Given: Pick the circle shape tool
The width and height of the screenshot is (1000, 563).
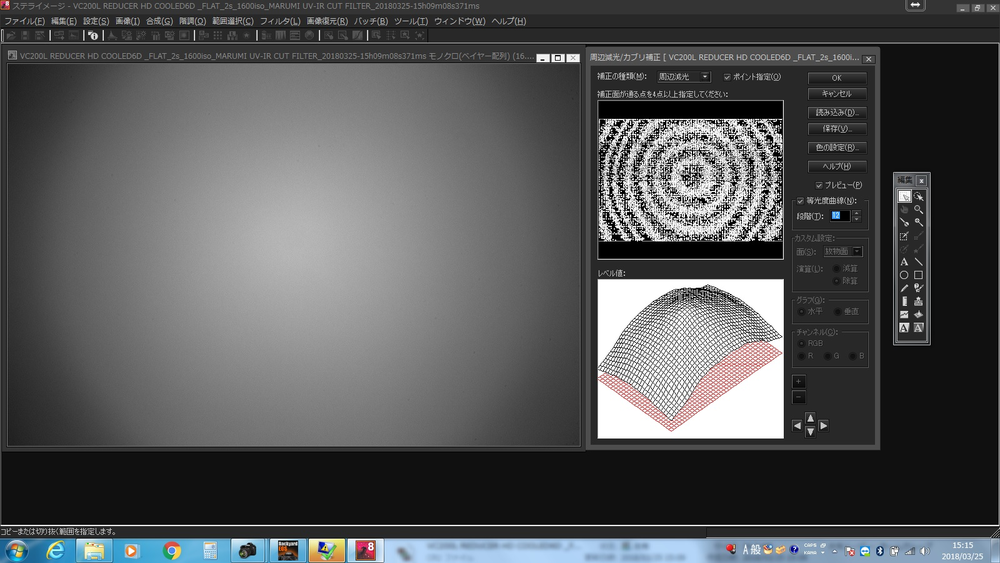Looking at the screenshot, I should point(904,275).
